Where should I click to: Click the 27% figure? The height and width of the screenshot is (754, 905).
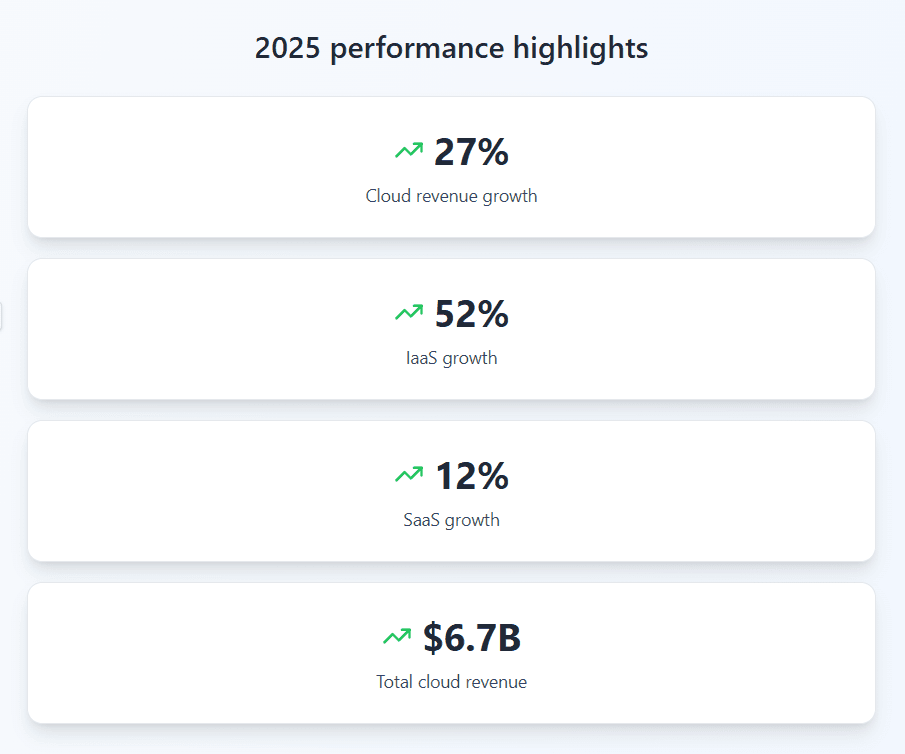(x=471, y=152)
